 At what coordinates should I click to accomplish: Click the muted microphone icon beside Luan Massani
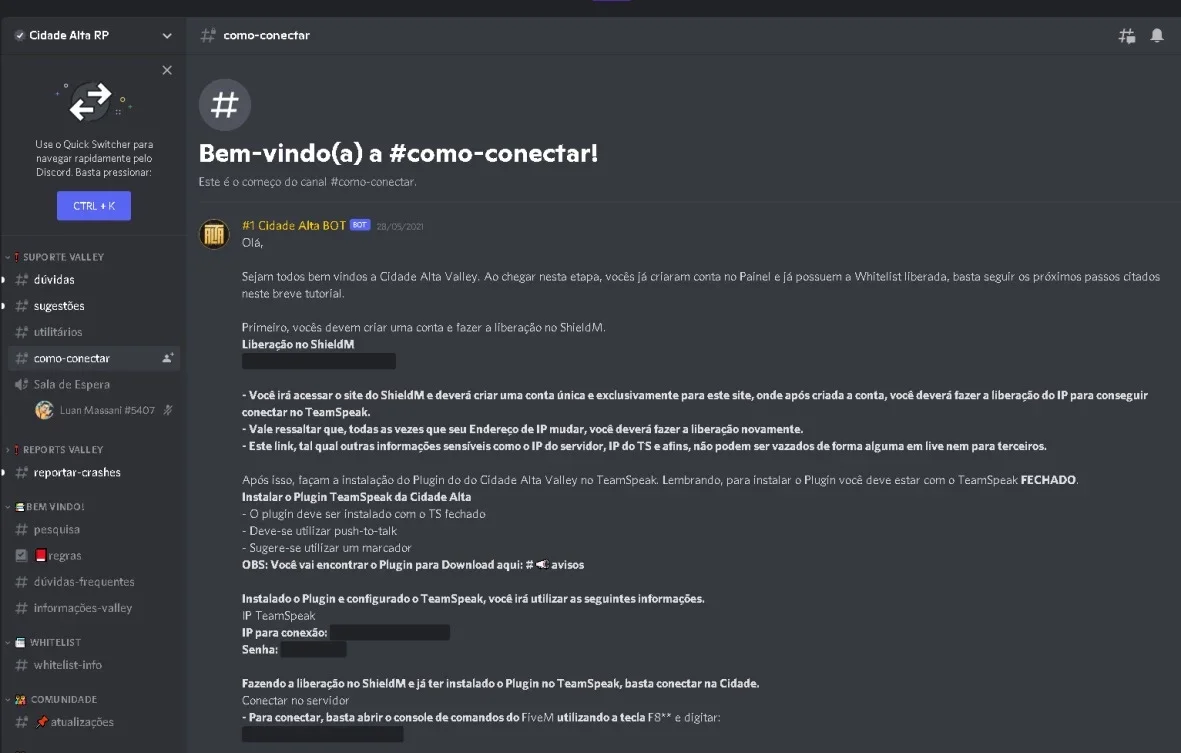tap(168, 410)
